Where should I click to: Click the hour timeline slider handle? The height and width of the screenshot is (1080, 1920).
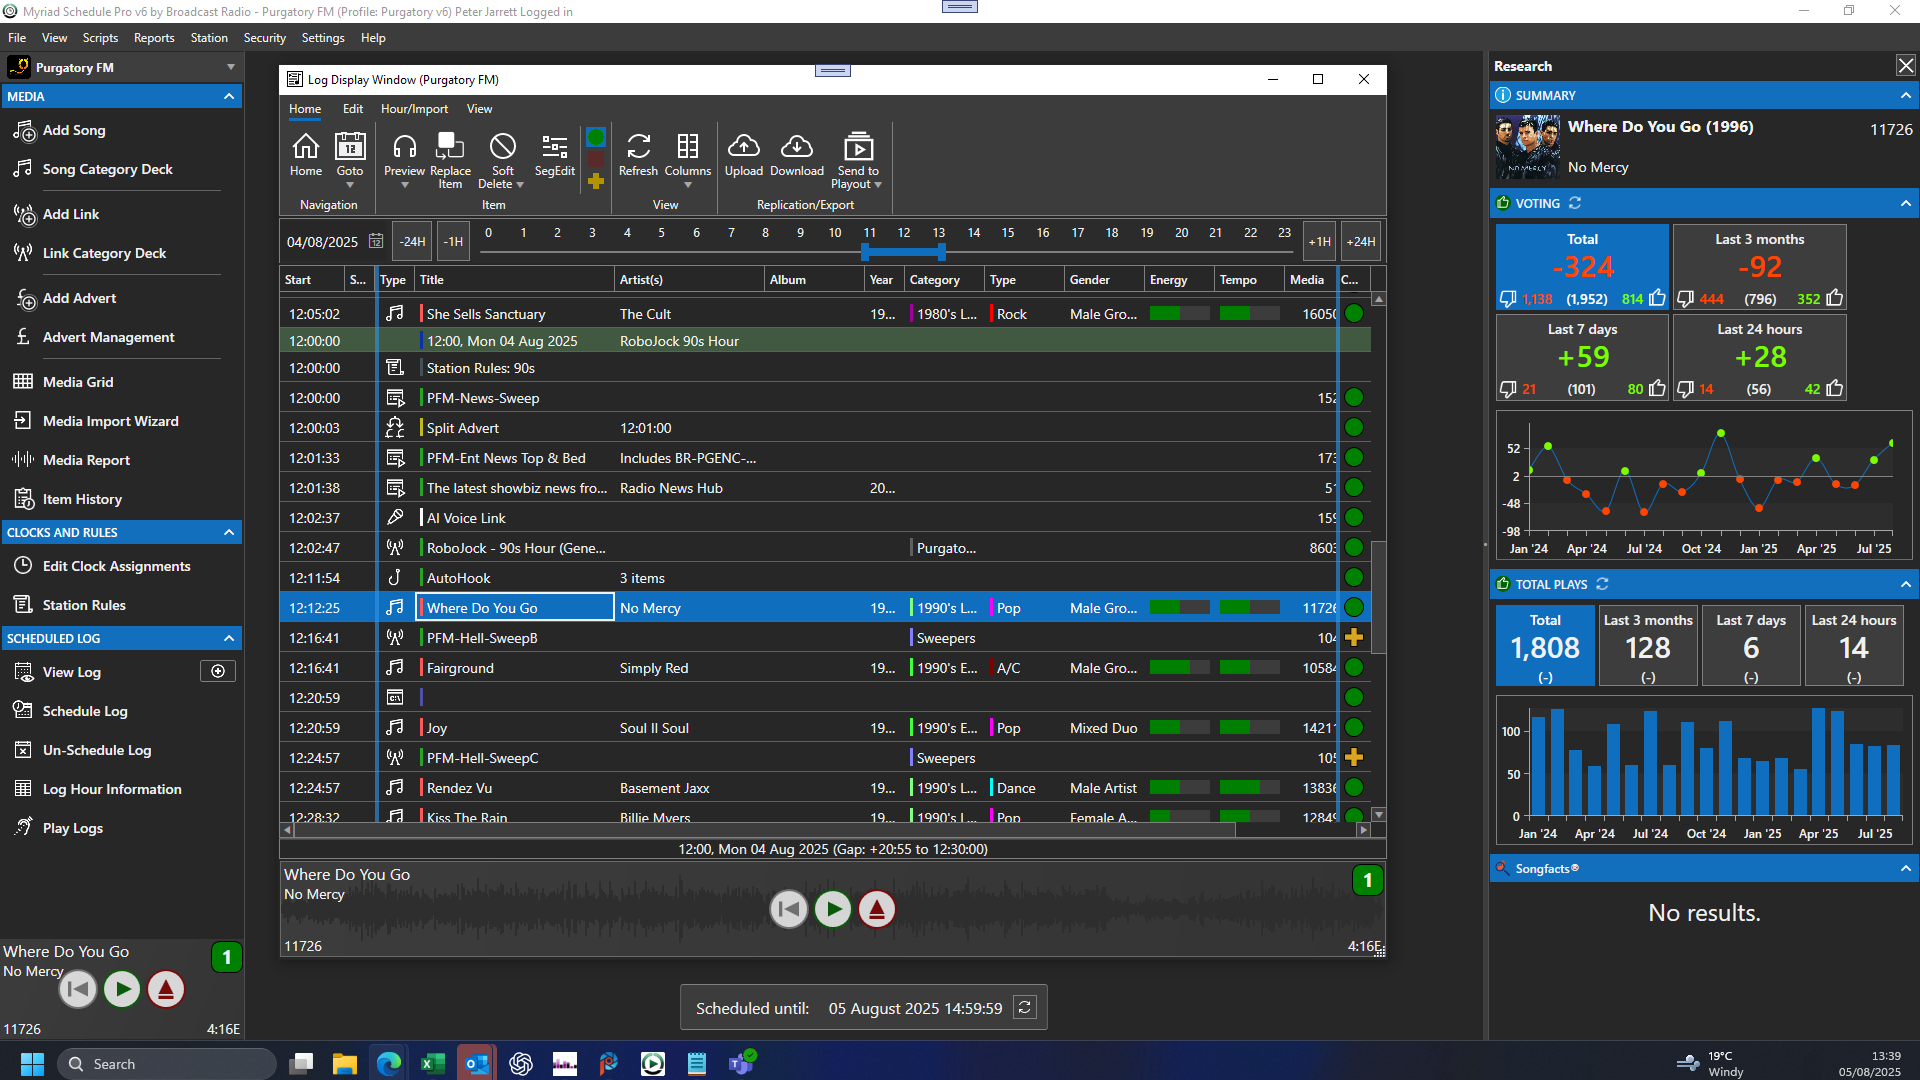[x=903, y=253]
